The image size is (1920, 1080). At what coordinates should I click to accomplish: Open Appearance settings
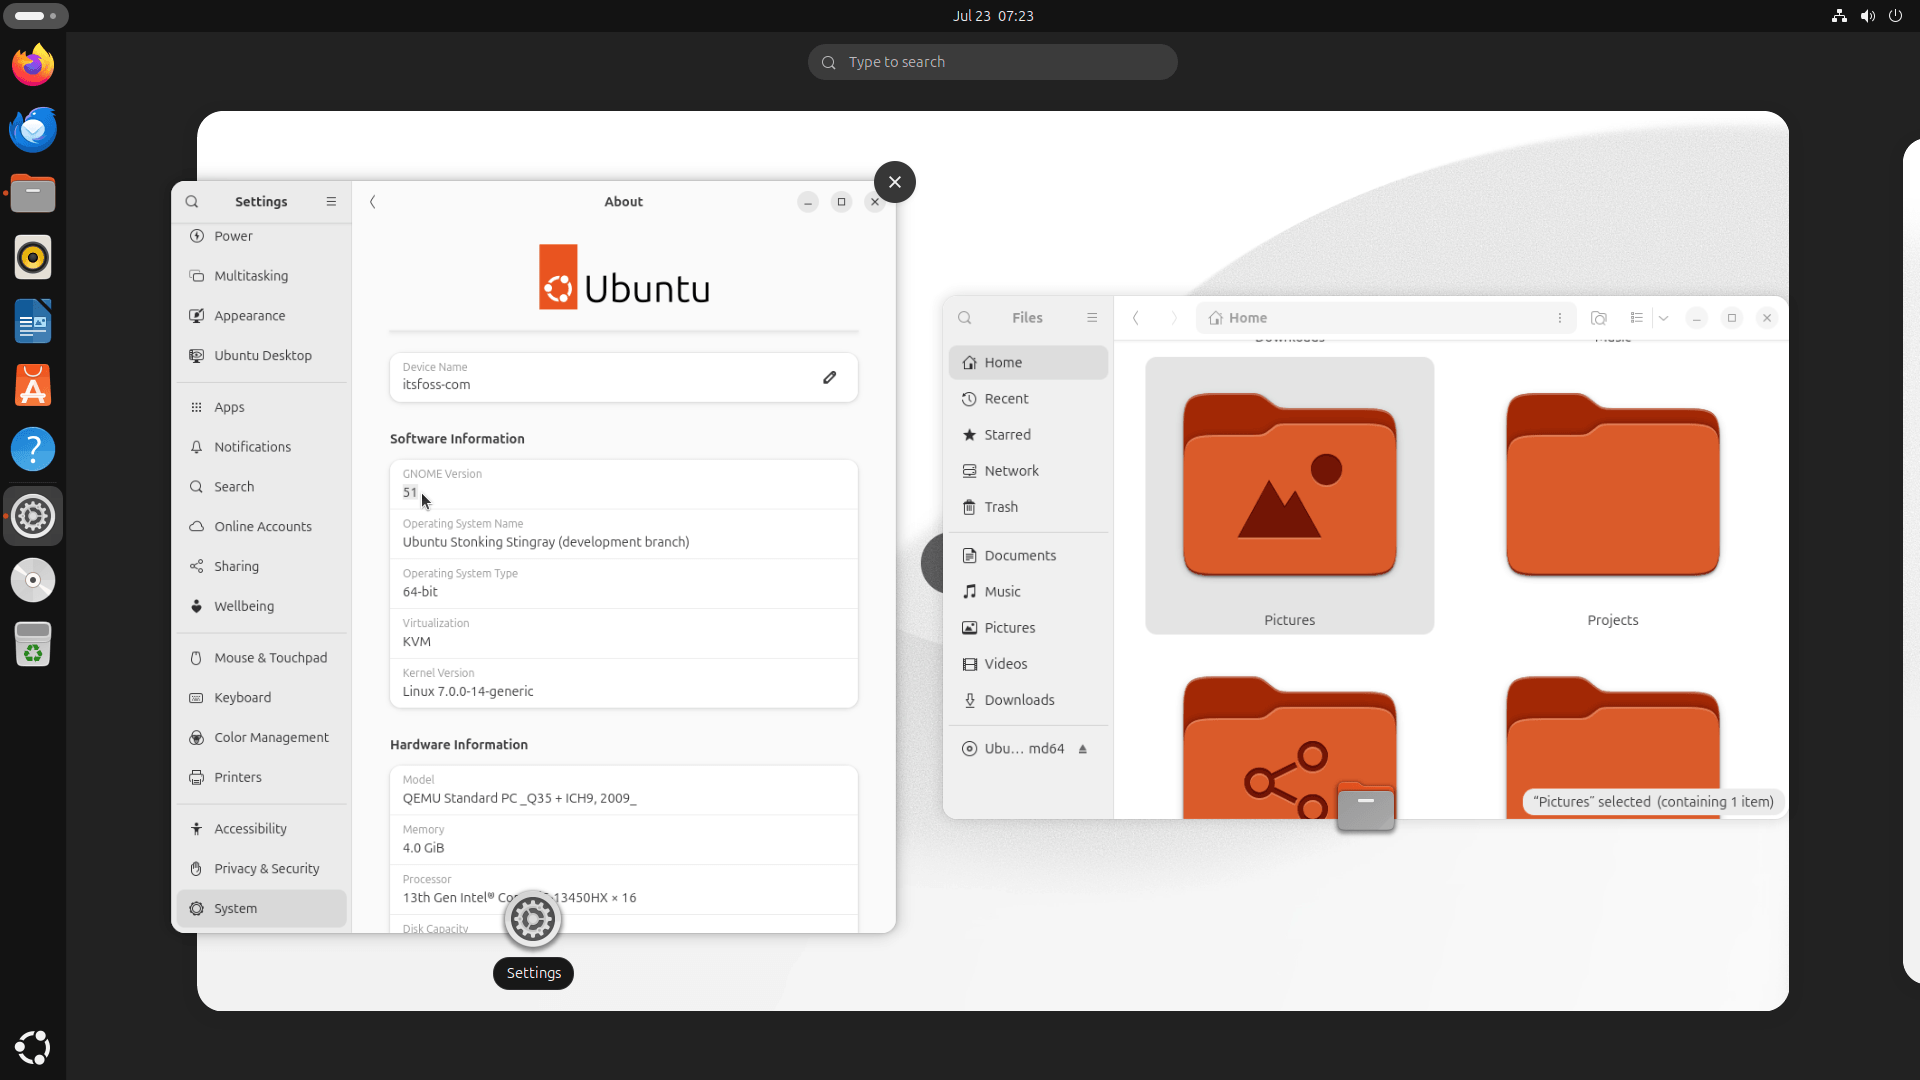click(x=262, y=316)
